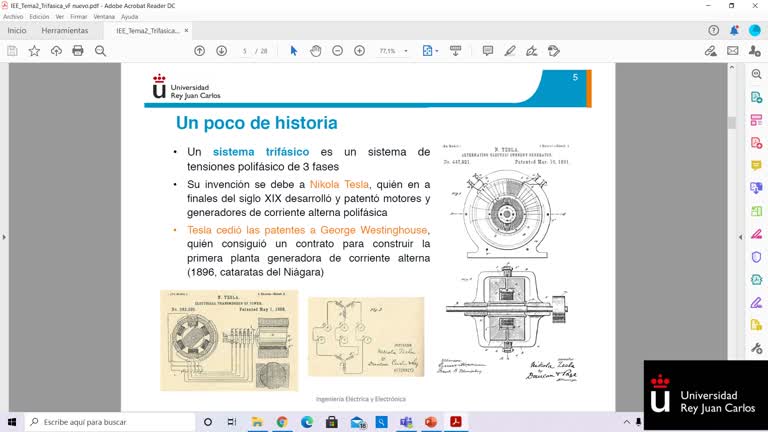This screenshot has width=768, height=432.
Task: Open Microsoft Teams from taskbar
Action: coord(406,422)
